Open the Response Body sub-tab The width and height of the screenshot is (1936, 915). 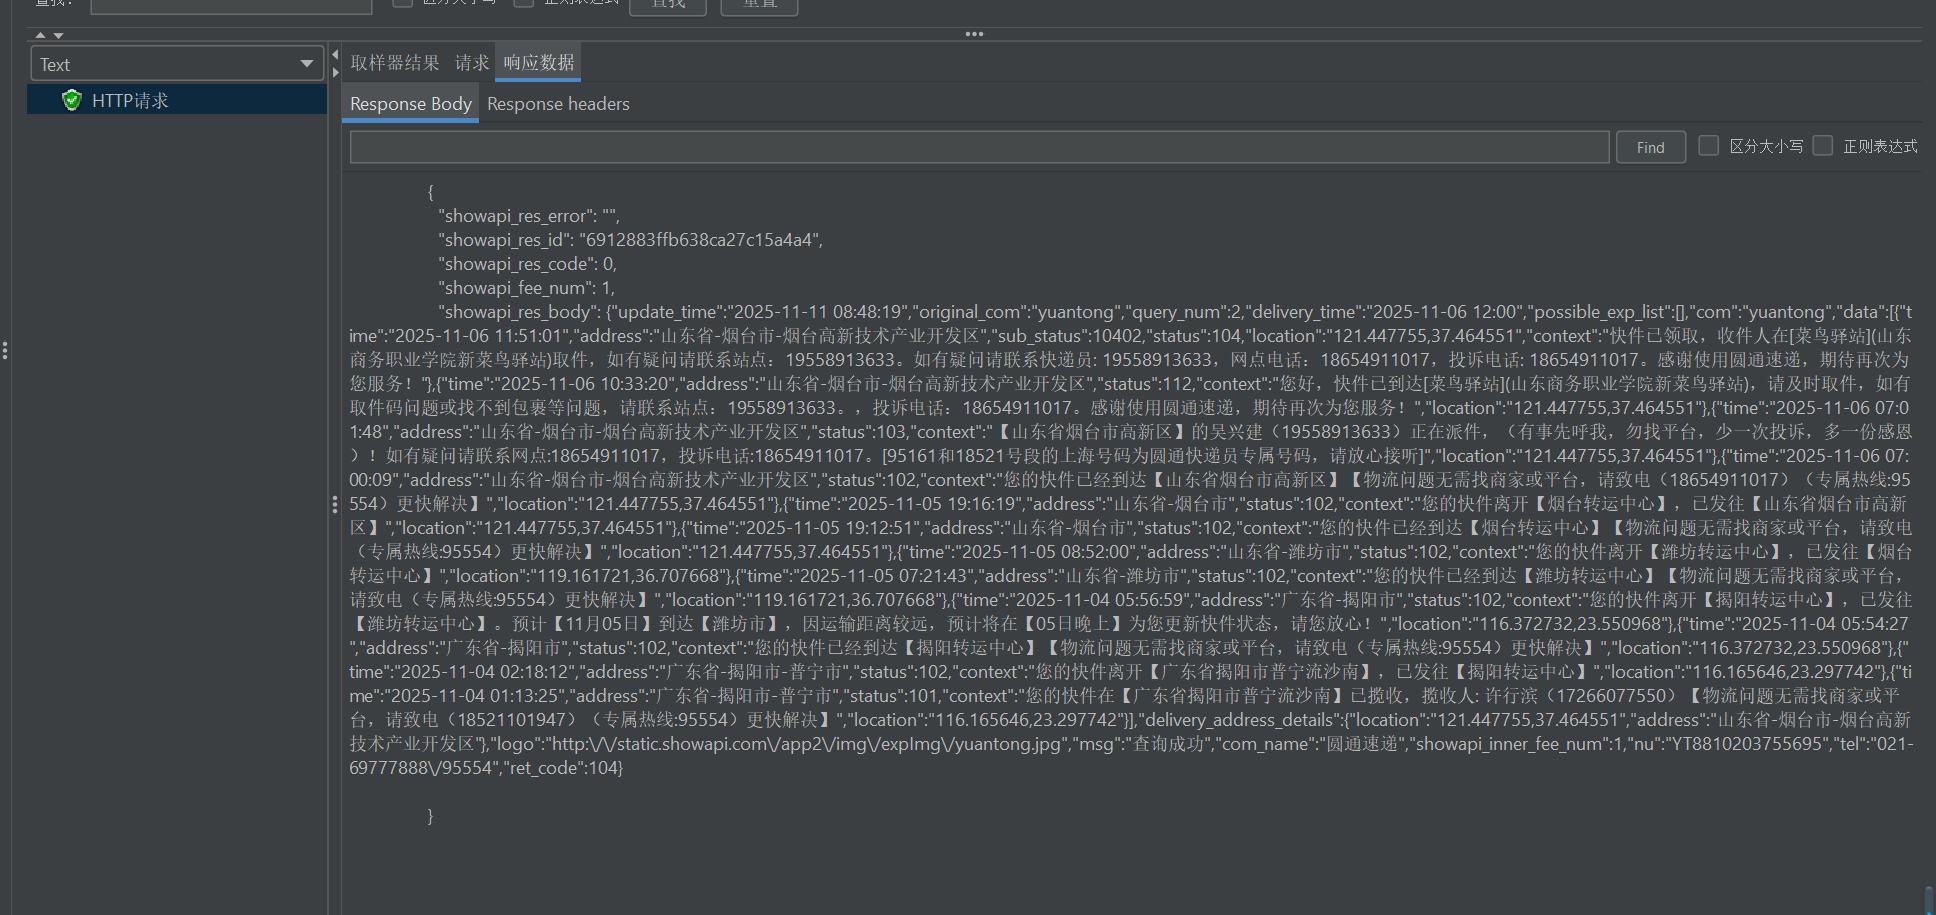410,104
